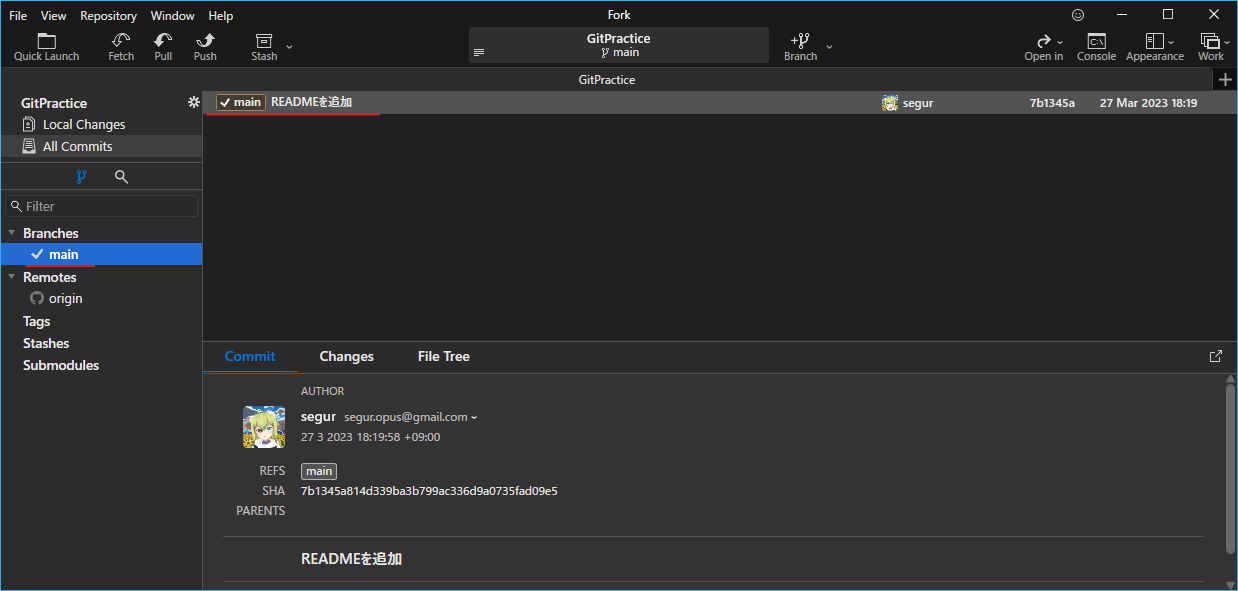Click the main branch label on commit
The height and width of the screenshot is (591, 1238).
point(240,102)
